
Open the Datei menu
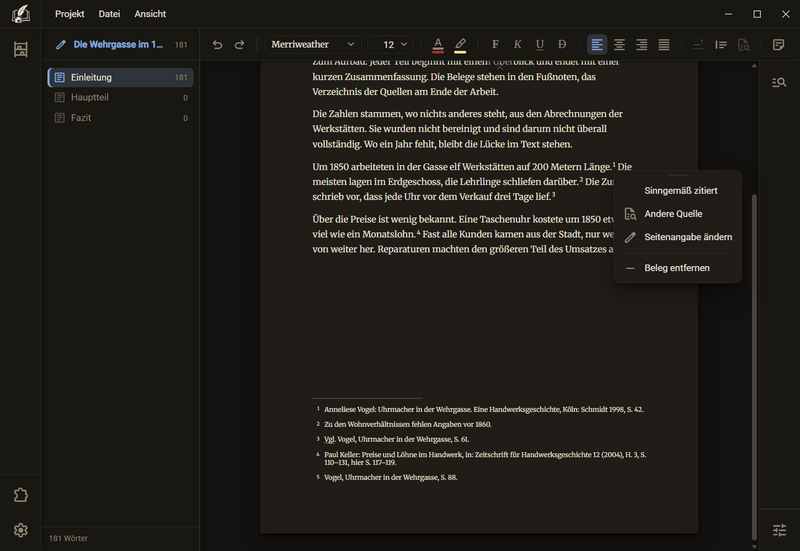coord(109,14)
